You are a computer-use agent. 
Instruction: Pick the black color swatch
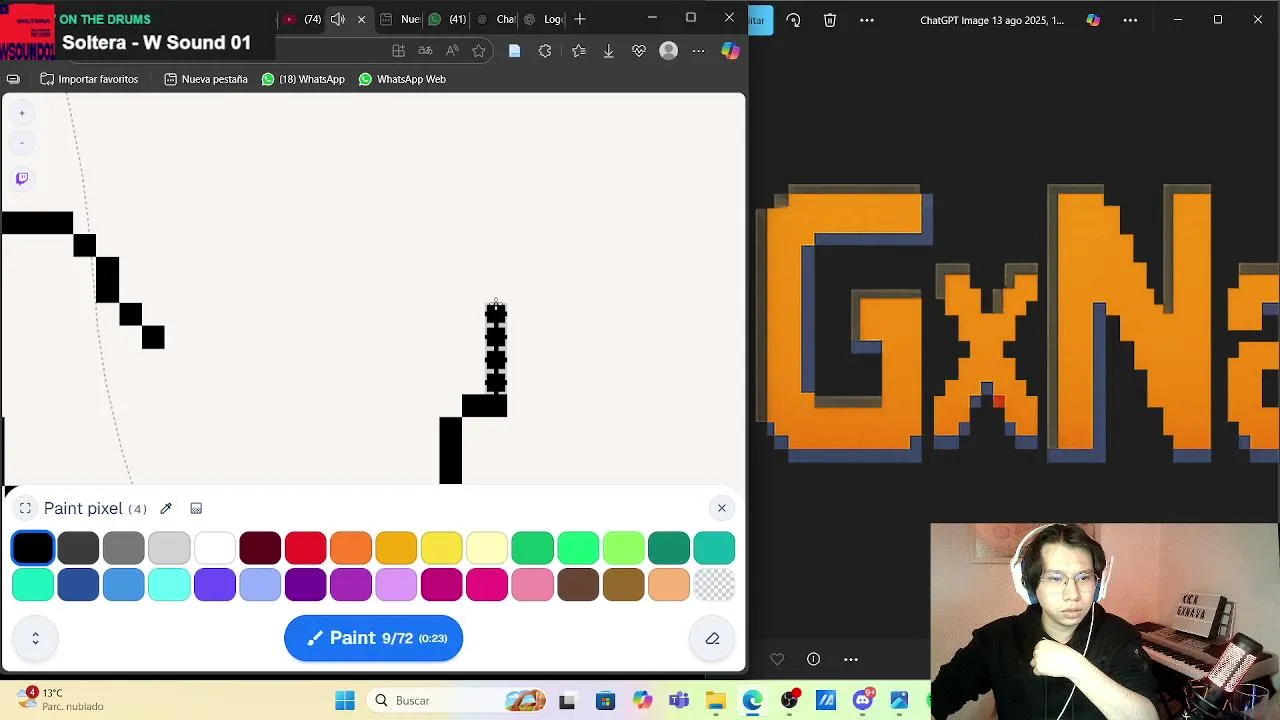[33, 548]
